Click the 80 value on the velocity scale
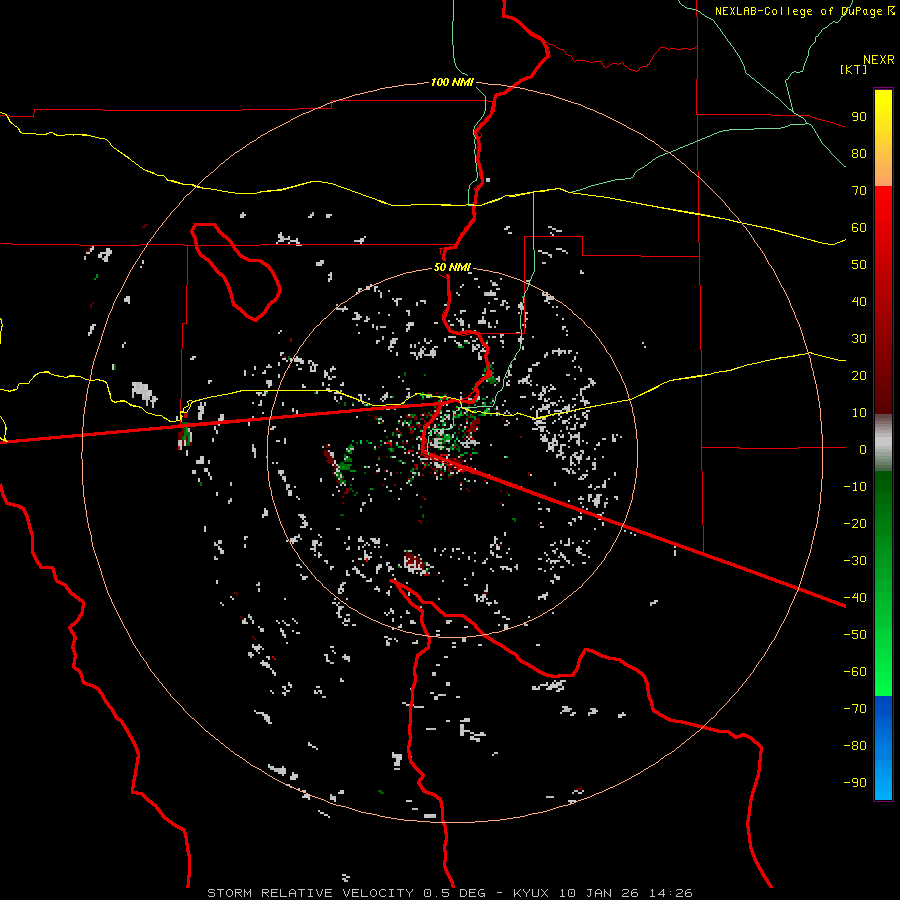The height and width of the screenshot is (900, 900). click(x=859, y=154)
